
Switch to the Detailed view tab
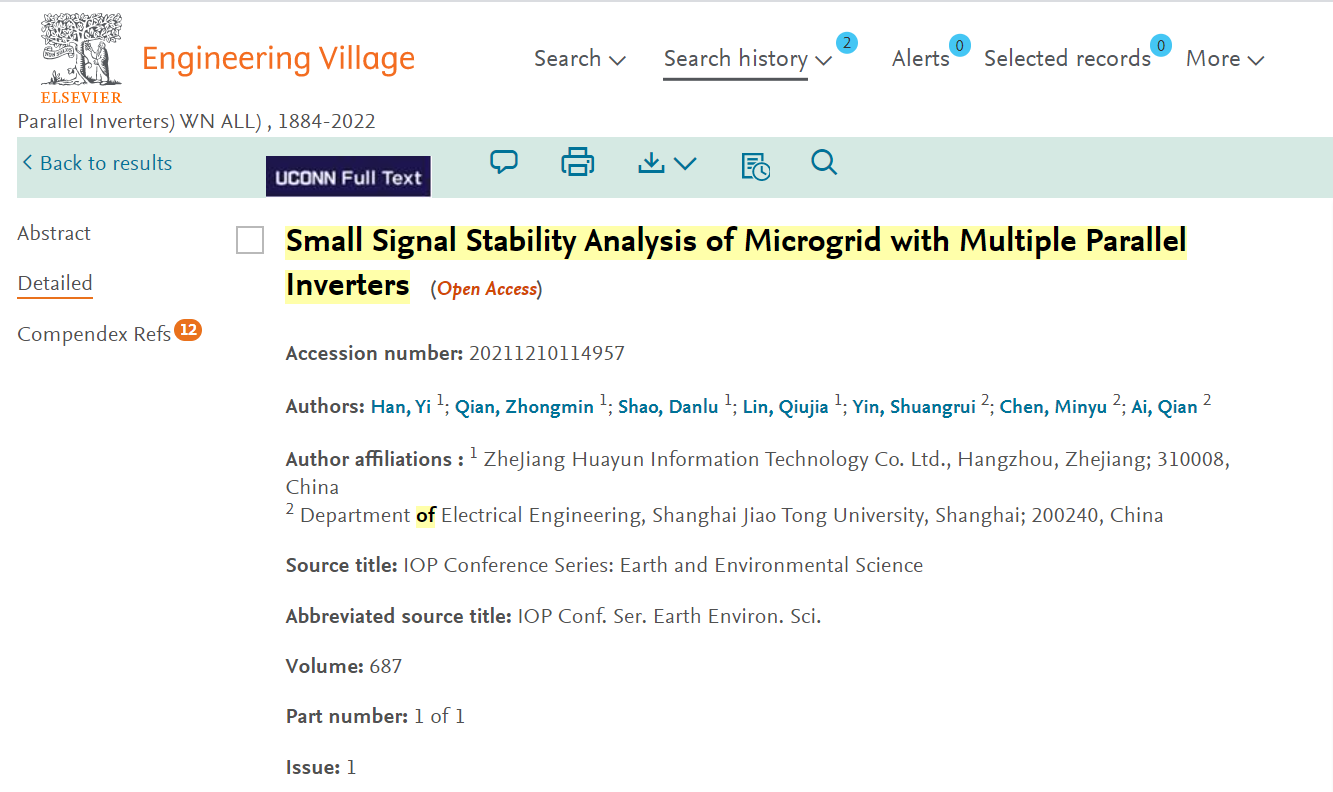pyautogui.click(x=55, y=283)
